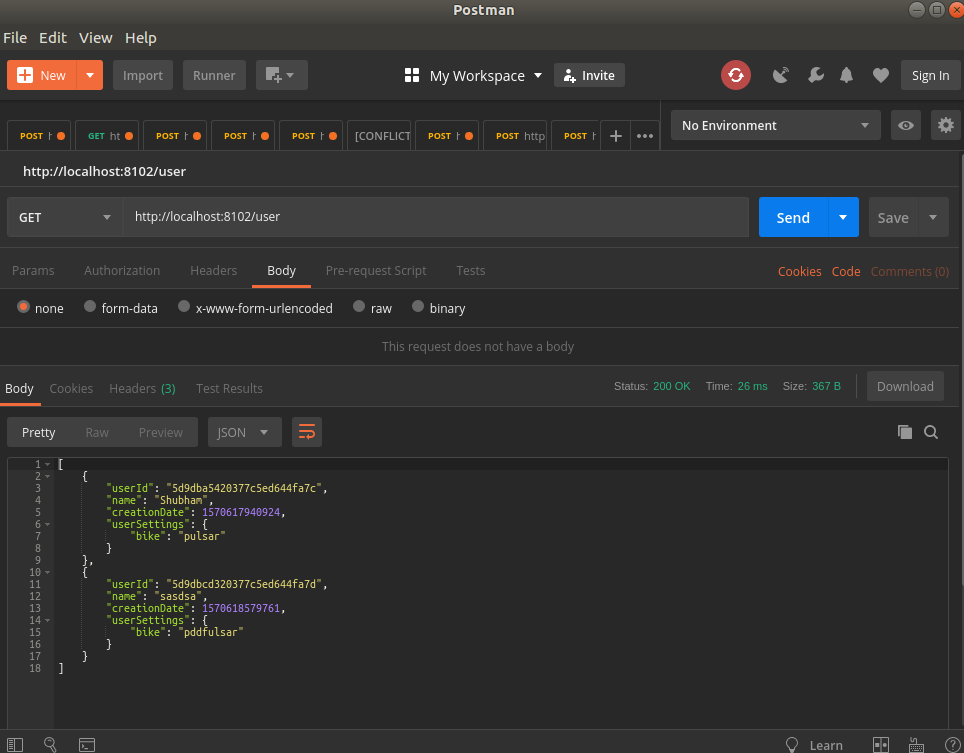Screen dimensions: 964x753
Task: Open the View menu
Action: coord(96,37)
